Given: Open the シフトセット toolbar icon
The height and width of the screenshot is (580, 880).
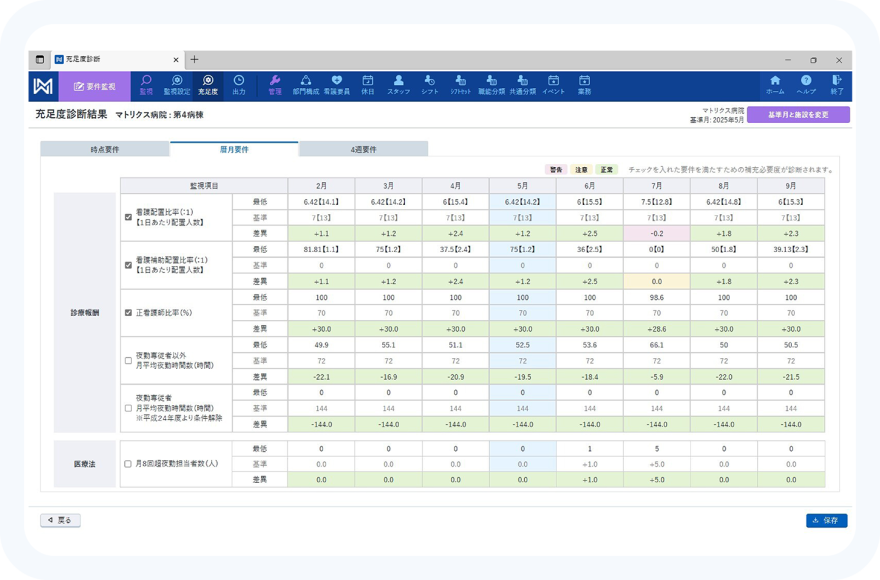Looking at the screenshot, I should click(460, 85).
